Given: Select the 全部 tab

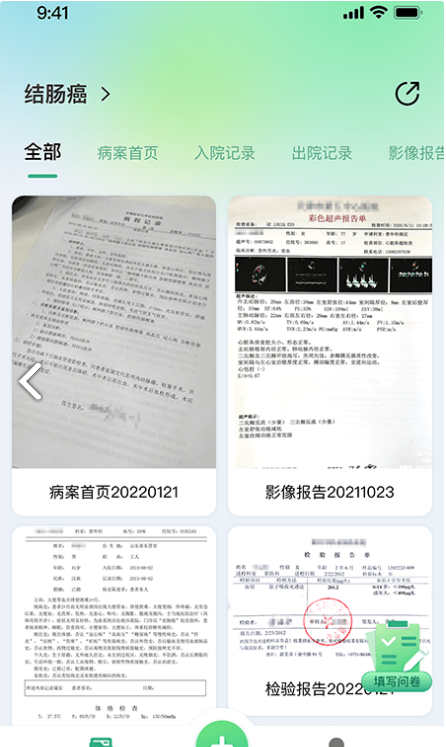Looking at the screenshot, I should tap(43, 152).
